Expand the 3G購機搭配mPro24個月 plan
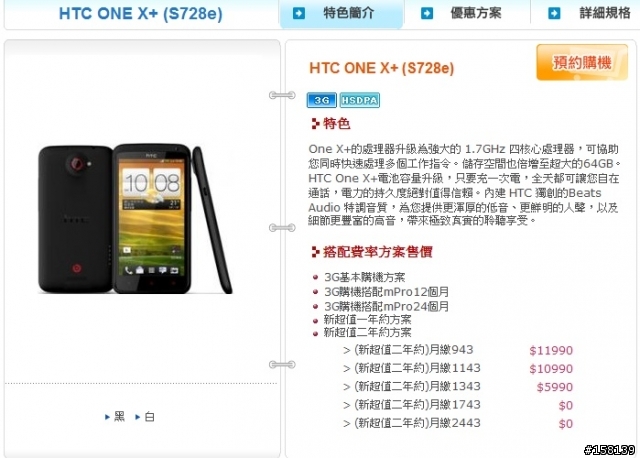The height and width of the screenshot is (458, 640). click(386, 306)
